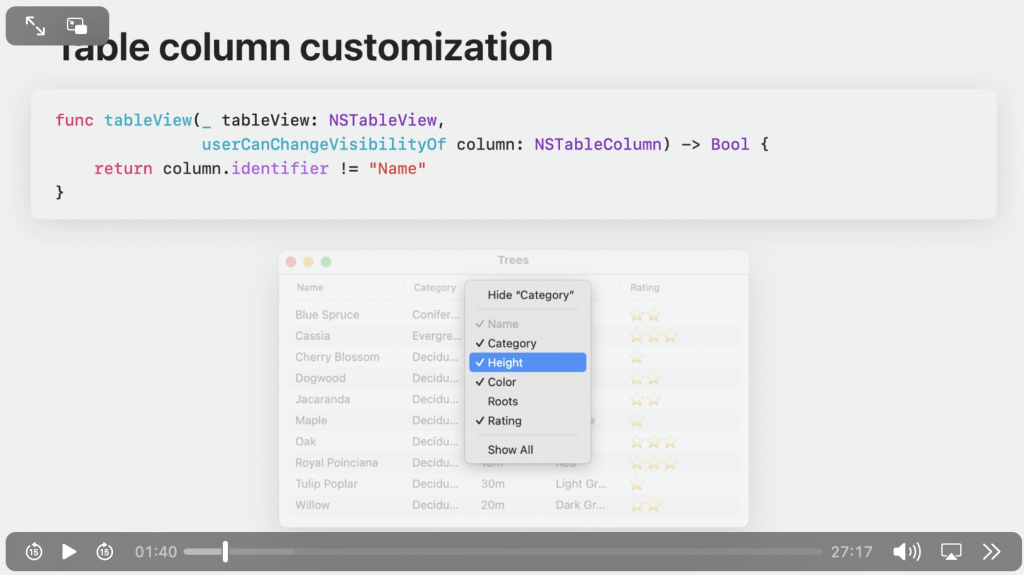Open AirPlay output options
Viewport: 1024px width, 575px height.
point(951,551)
